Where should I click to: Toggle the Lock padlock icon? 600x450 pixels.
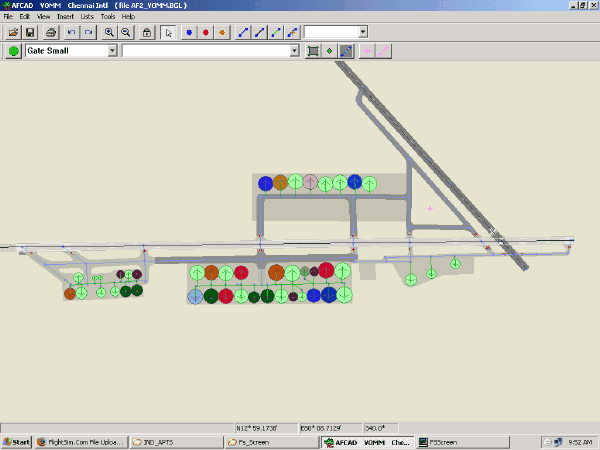coord(147,32)
